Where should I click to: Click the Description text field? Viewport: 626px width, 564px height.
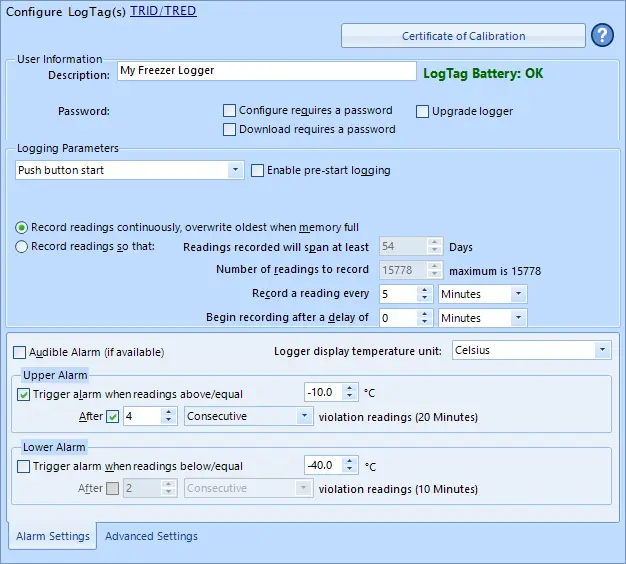click(265, 71)
